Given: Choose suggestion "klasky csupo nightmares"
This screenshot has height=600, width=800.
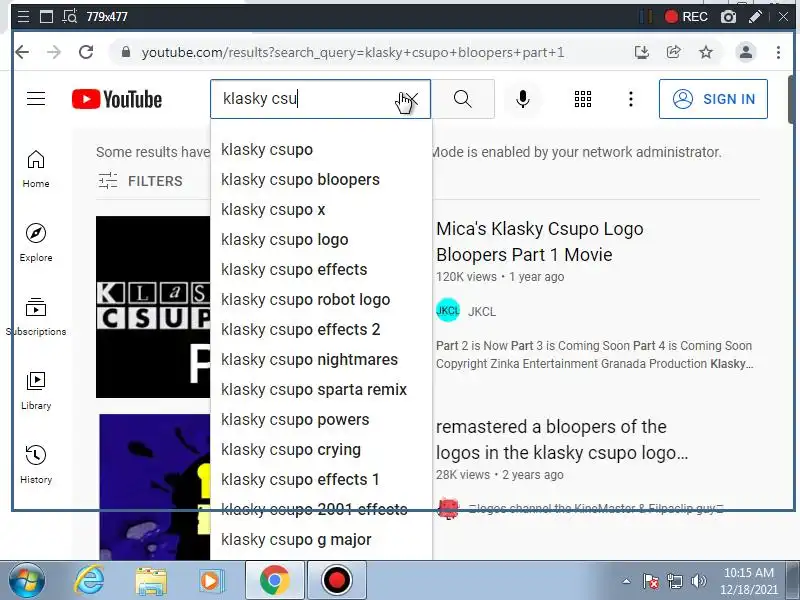Looking at the screenshot, I should [321, 360].
